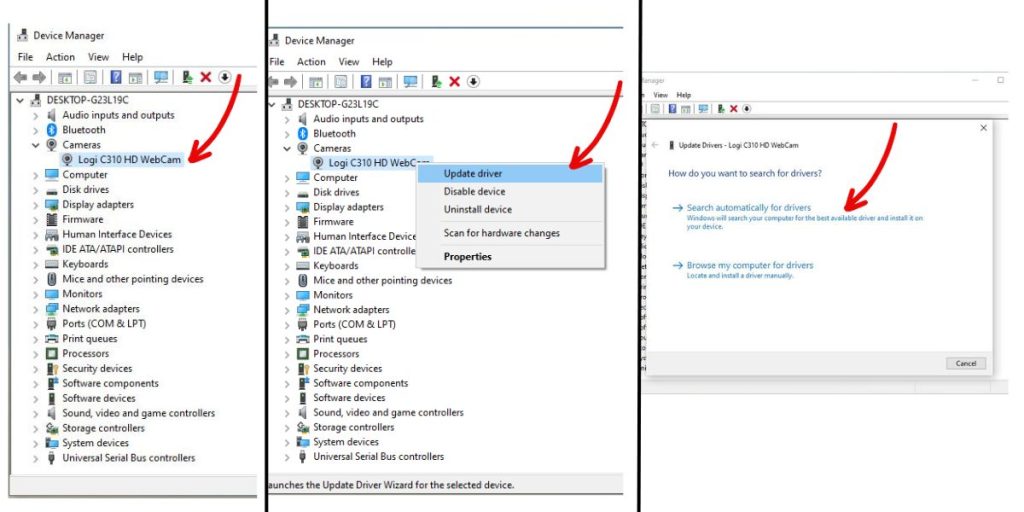Click Search automatically for drivers link
This screenshot has height=512, width=1024.
coord(748,208)
